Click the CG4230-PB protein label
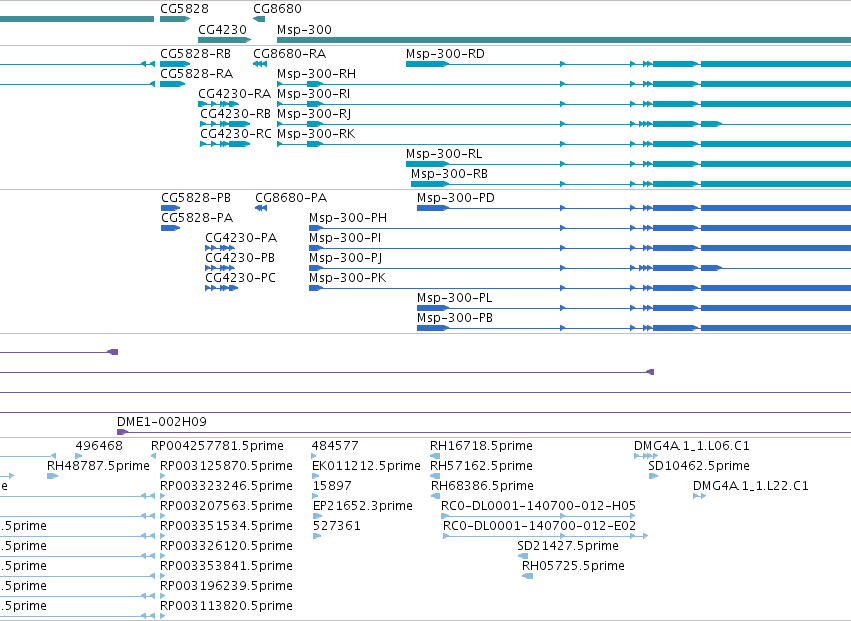The height and width of the screenshot is (621, 851). (240, 258)
